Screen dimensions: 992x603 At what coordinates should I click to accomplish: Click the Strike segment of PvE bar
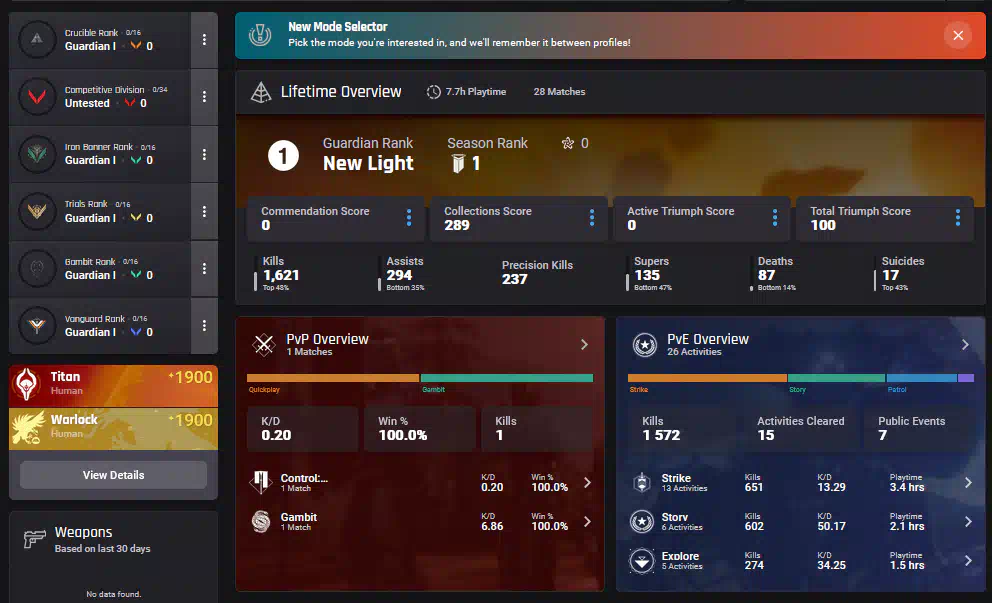pos(707,378)
